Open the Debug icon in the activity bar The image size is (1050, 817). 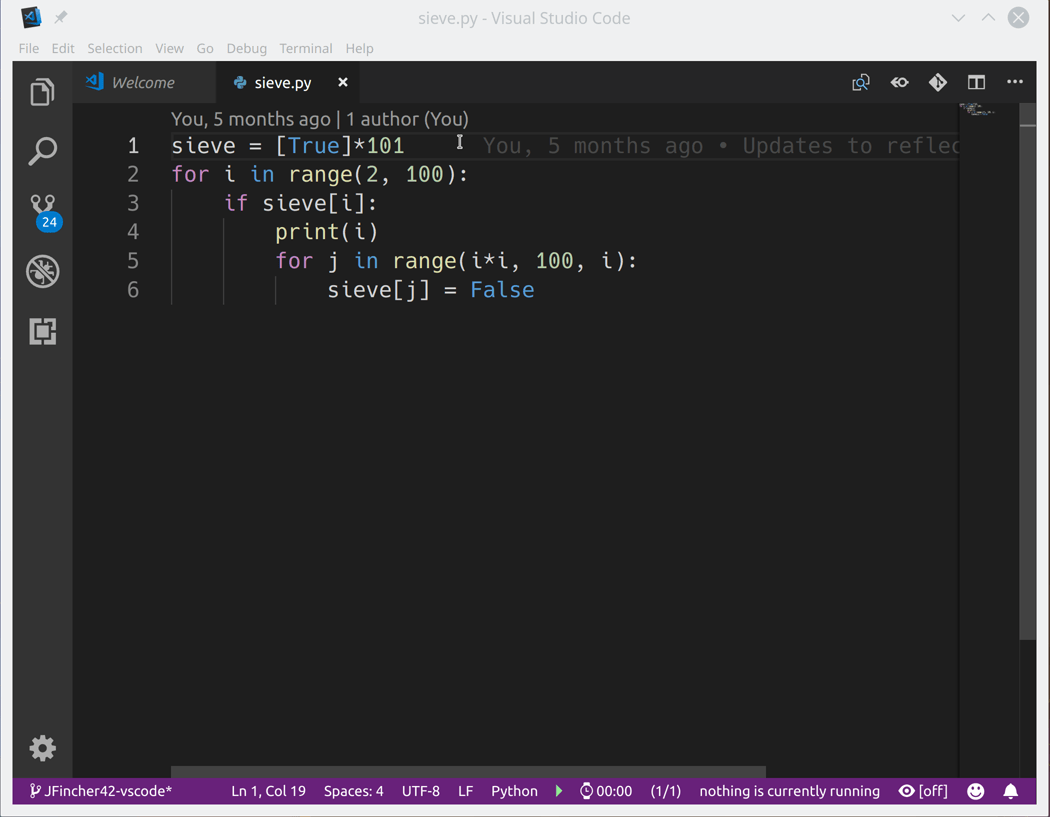coord(42,271)
